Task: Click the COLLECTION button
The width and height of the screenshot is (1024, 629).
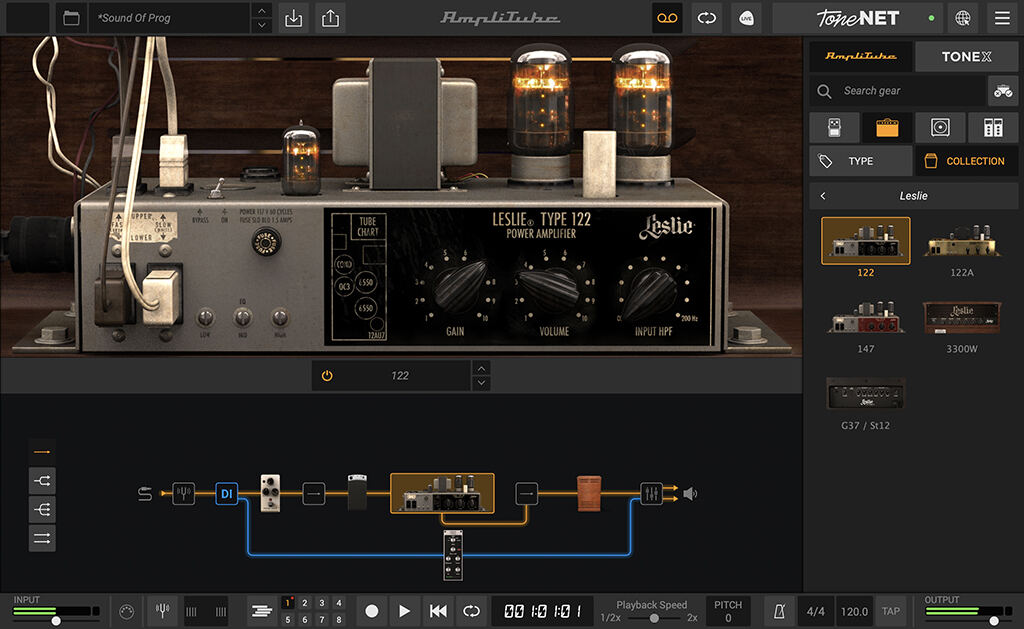Action: [966, 160]
